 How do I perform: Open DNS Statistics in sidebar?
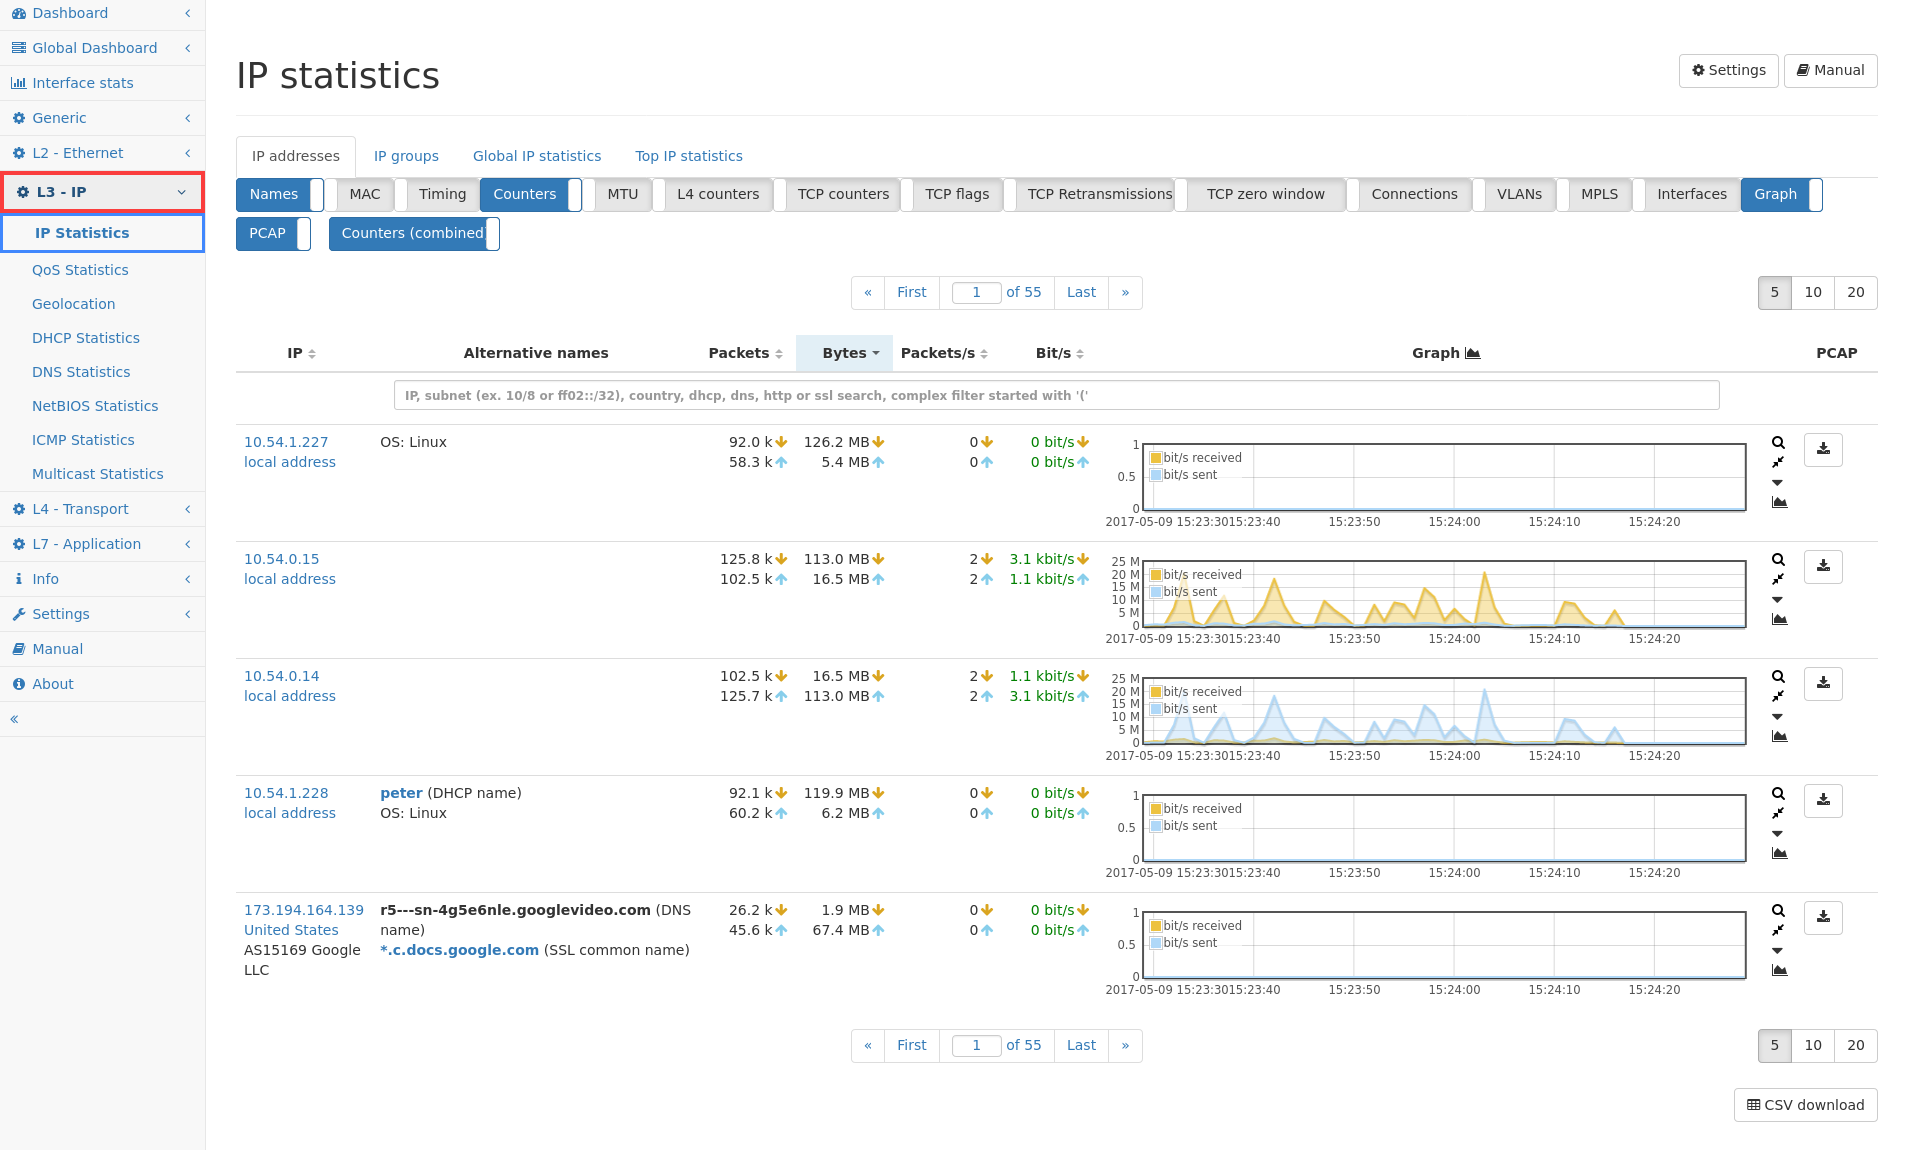pyautogui.click(x=81, y=372)
